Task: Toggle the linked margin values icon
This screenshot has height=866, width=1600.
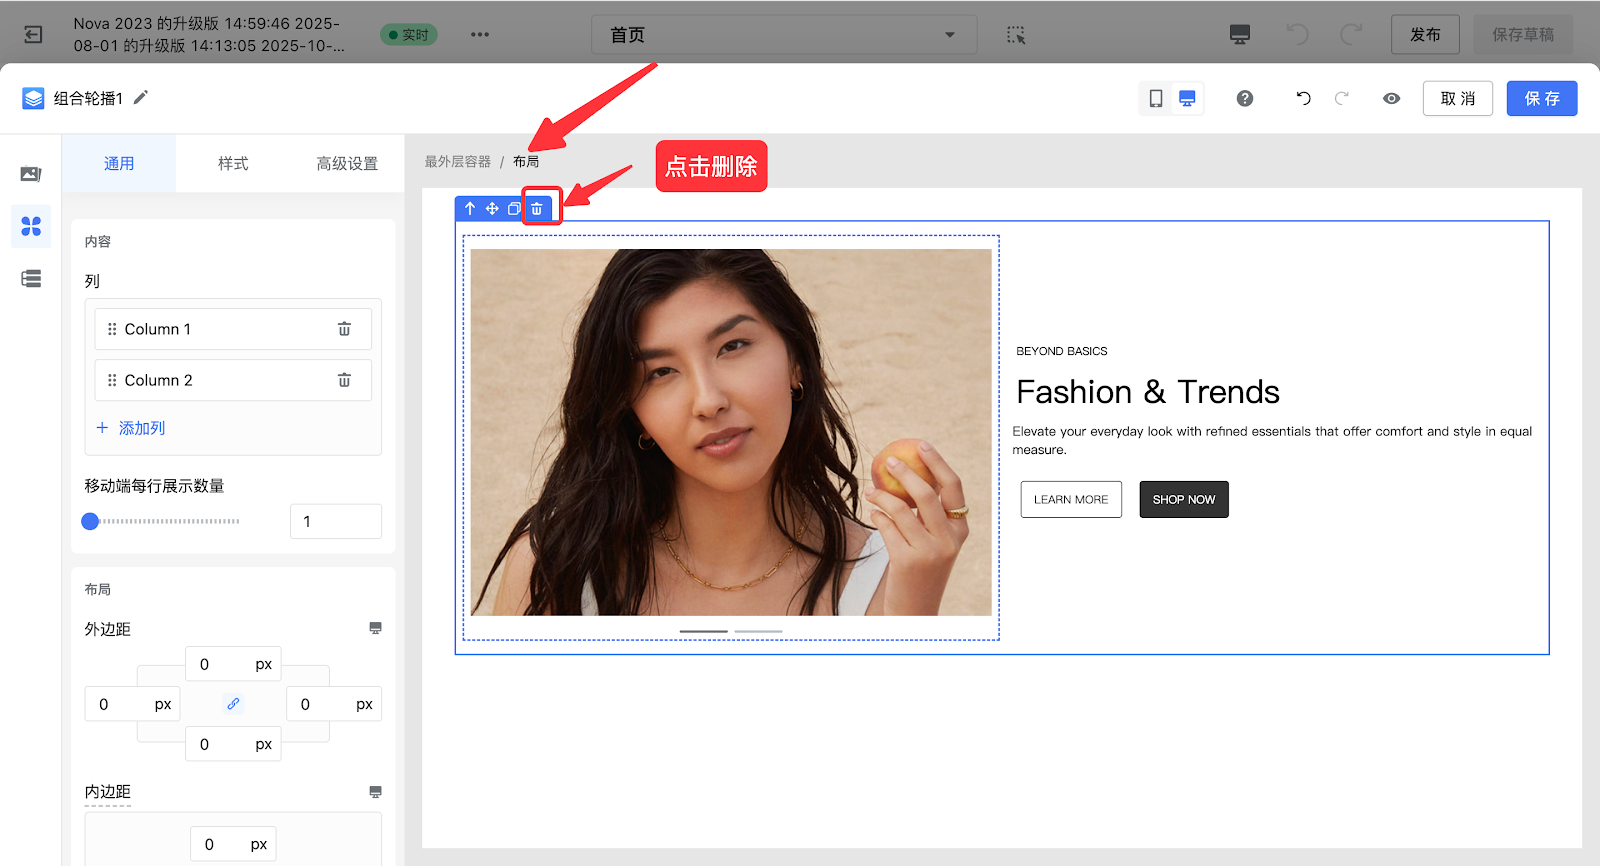Action: 233,704
